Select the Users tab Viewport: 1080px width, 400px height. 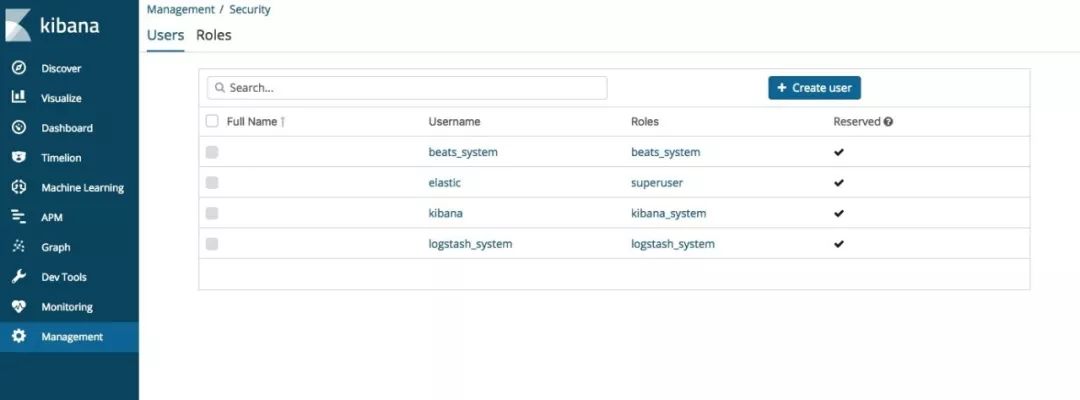pos(165,35)
